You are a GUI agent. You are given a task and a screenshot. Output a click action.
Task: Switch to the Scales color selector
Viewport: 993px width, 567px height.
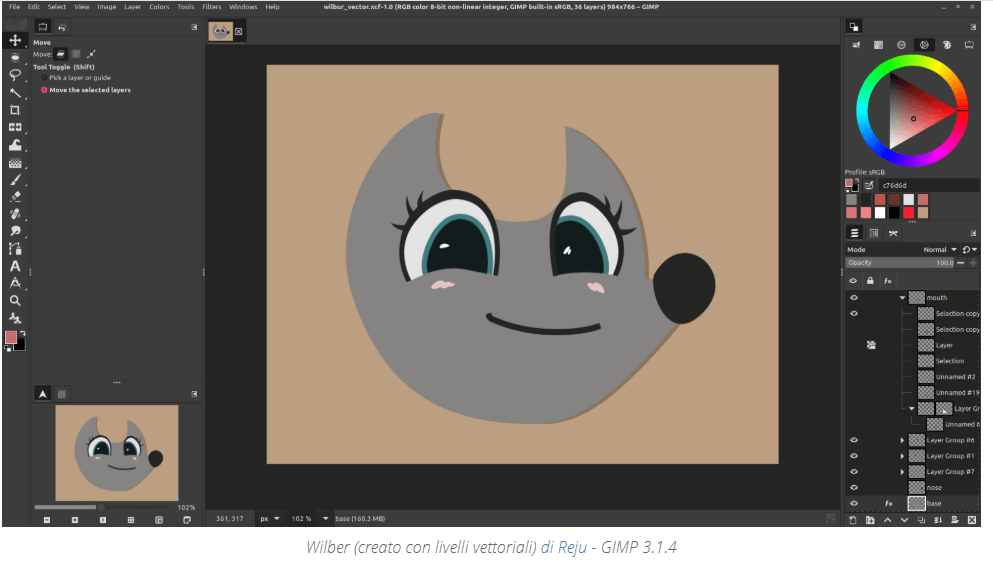pyautogui.click(x=969, y=45)
